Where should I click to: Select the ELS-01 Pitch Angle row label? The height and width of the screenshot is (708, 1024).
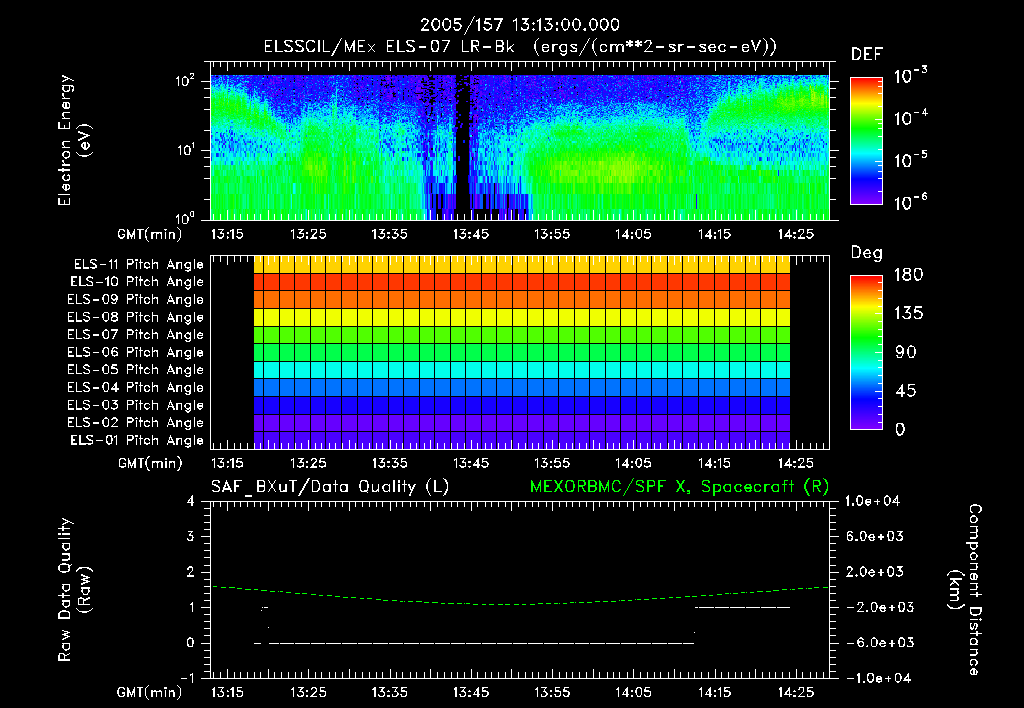[x=137, y=440]
